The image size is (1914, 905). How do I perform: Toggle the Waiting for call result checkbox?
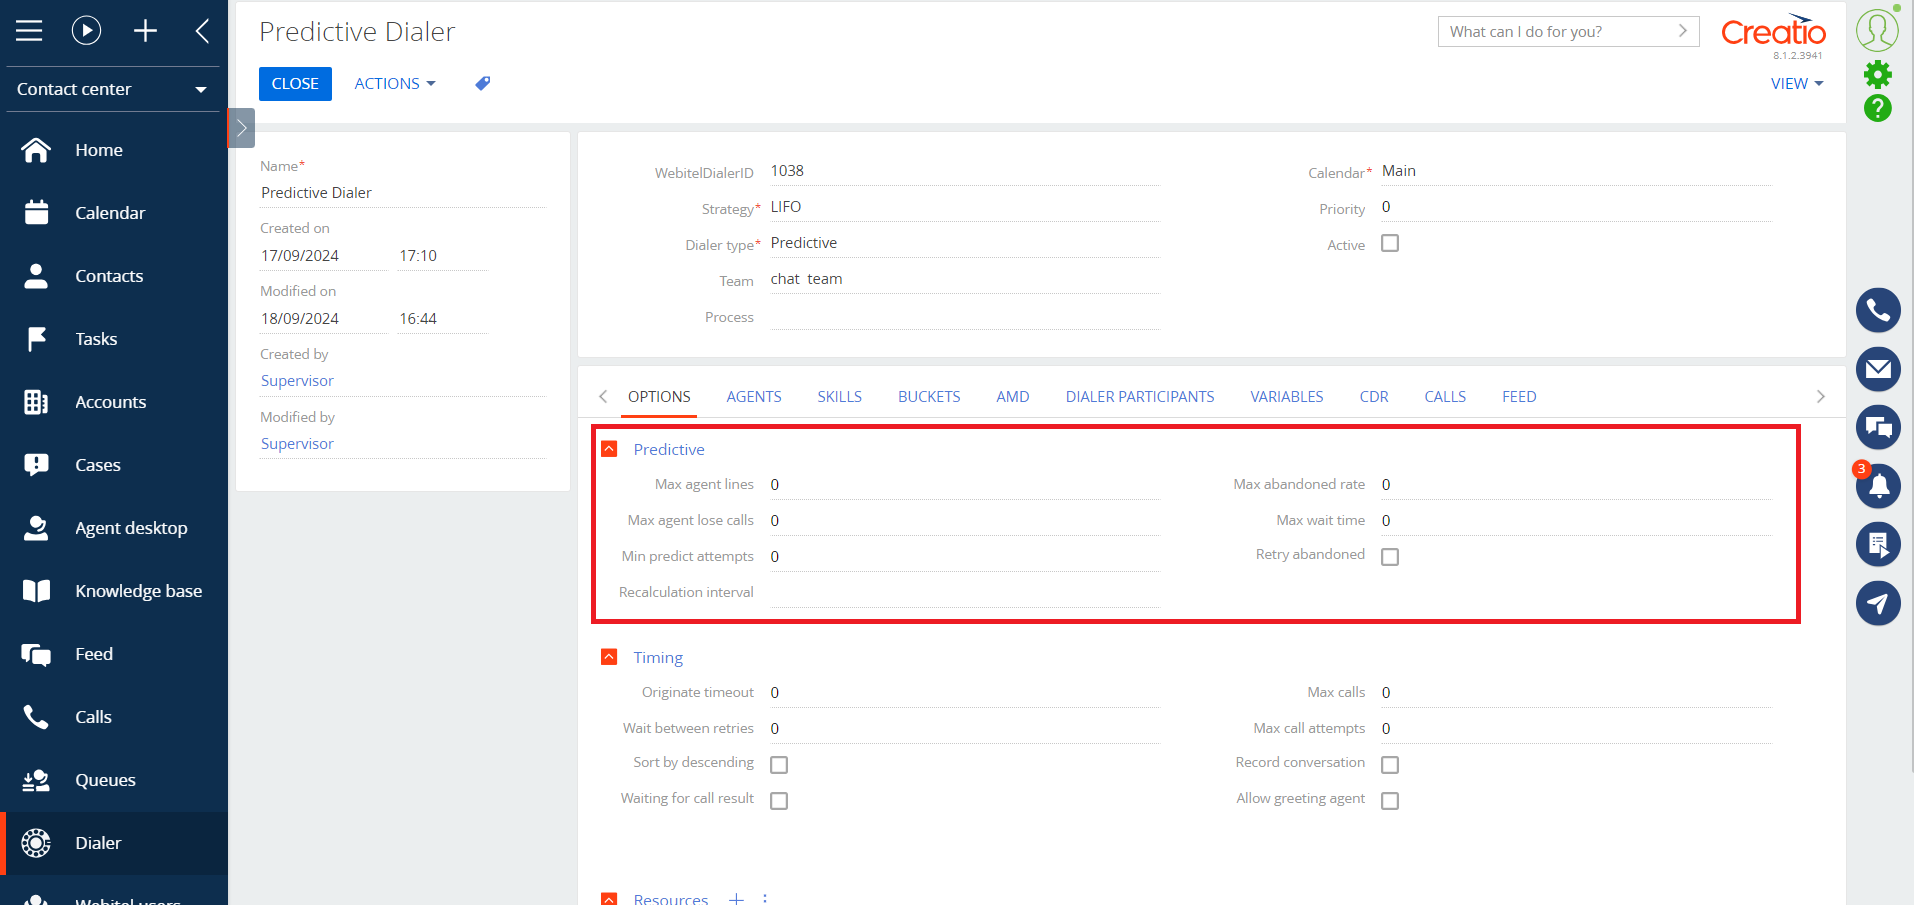[779, 801]
